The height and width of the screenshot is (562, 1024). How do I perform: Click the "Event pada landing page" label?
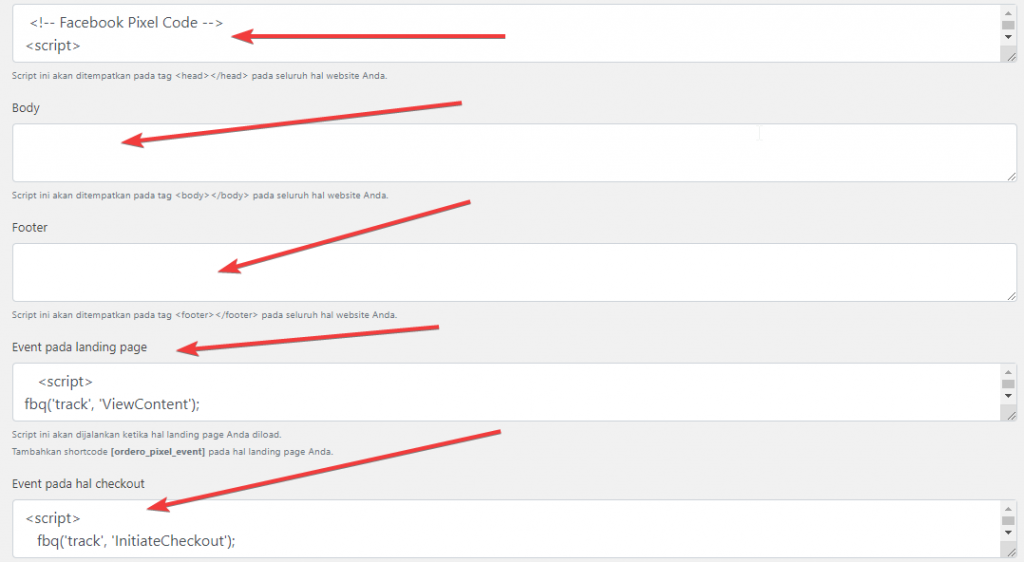click(x=79, y=347)
